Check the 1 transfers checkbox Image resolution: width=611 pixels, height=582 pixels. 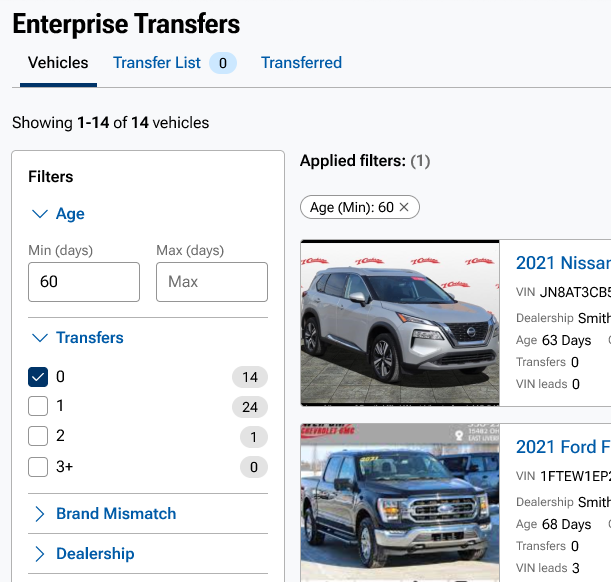[38, 406]
